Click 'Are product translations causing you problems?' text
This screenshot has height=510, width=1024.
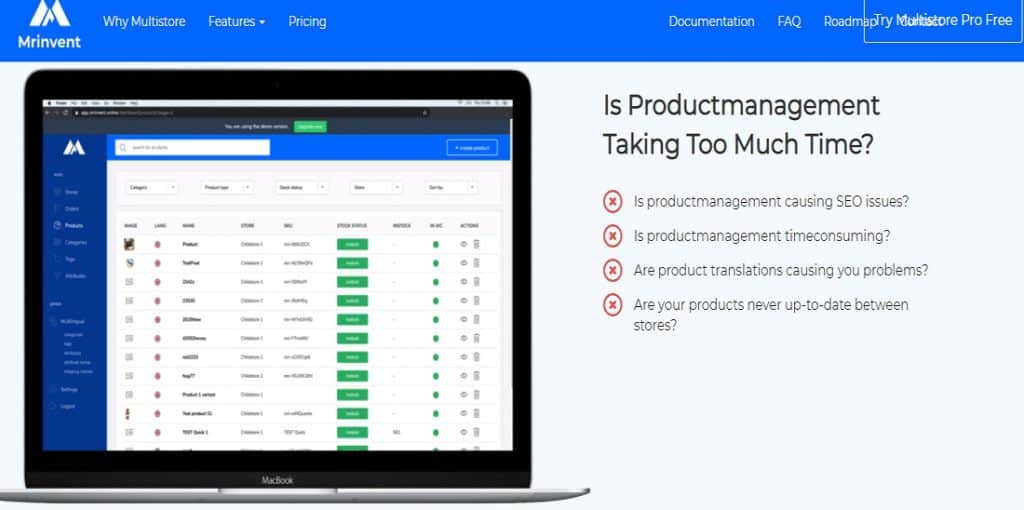coord(780,270)
